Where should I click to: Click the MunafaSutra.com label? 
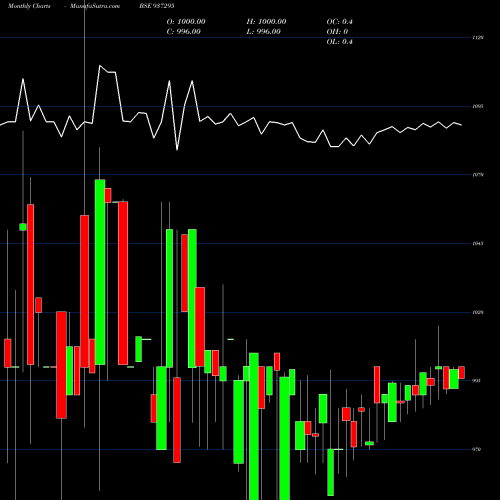(95, 6)
